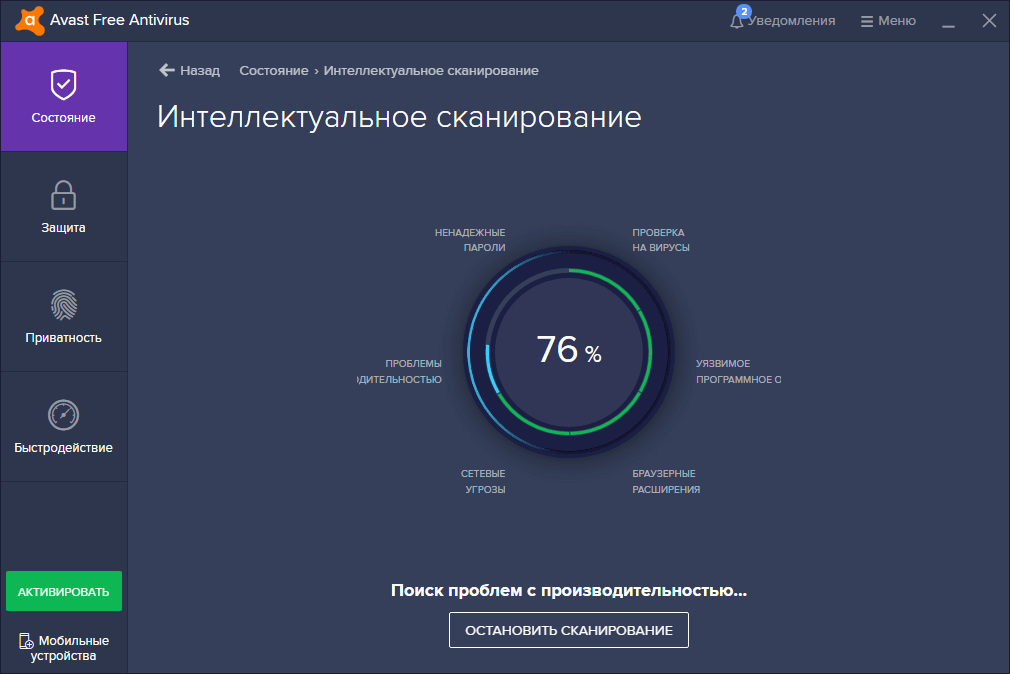Open Быстродействие speedometer icon

[x=63, y=416]
